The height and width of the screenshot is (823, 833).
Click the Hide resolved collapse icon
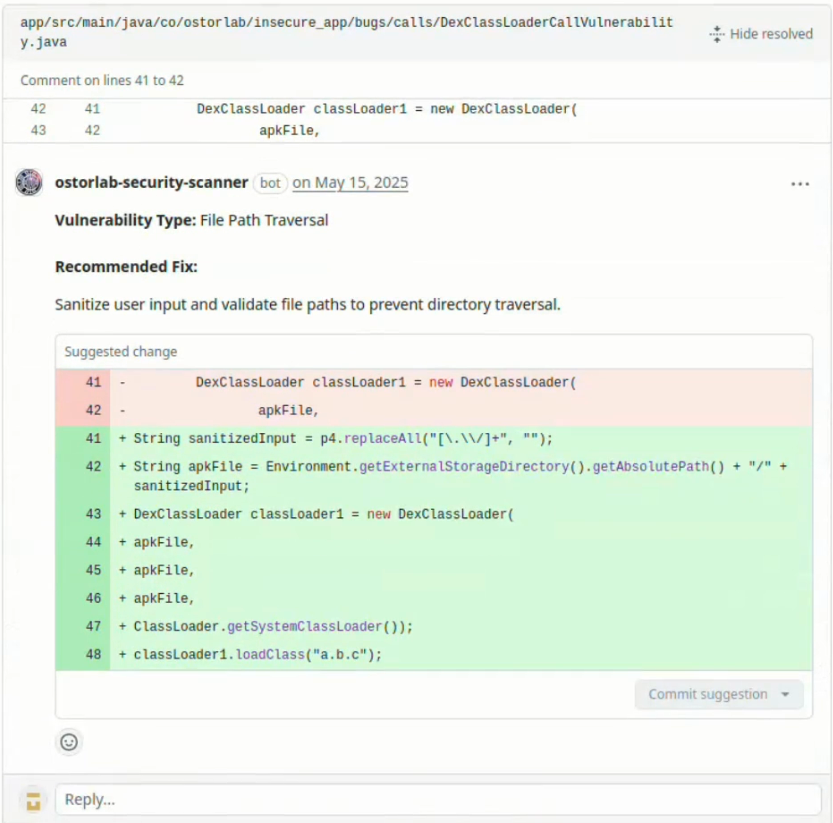pyautogui.click(x=716, y=34)
